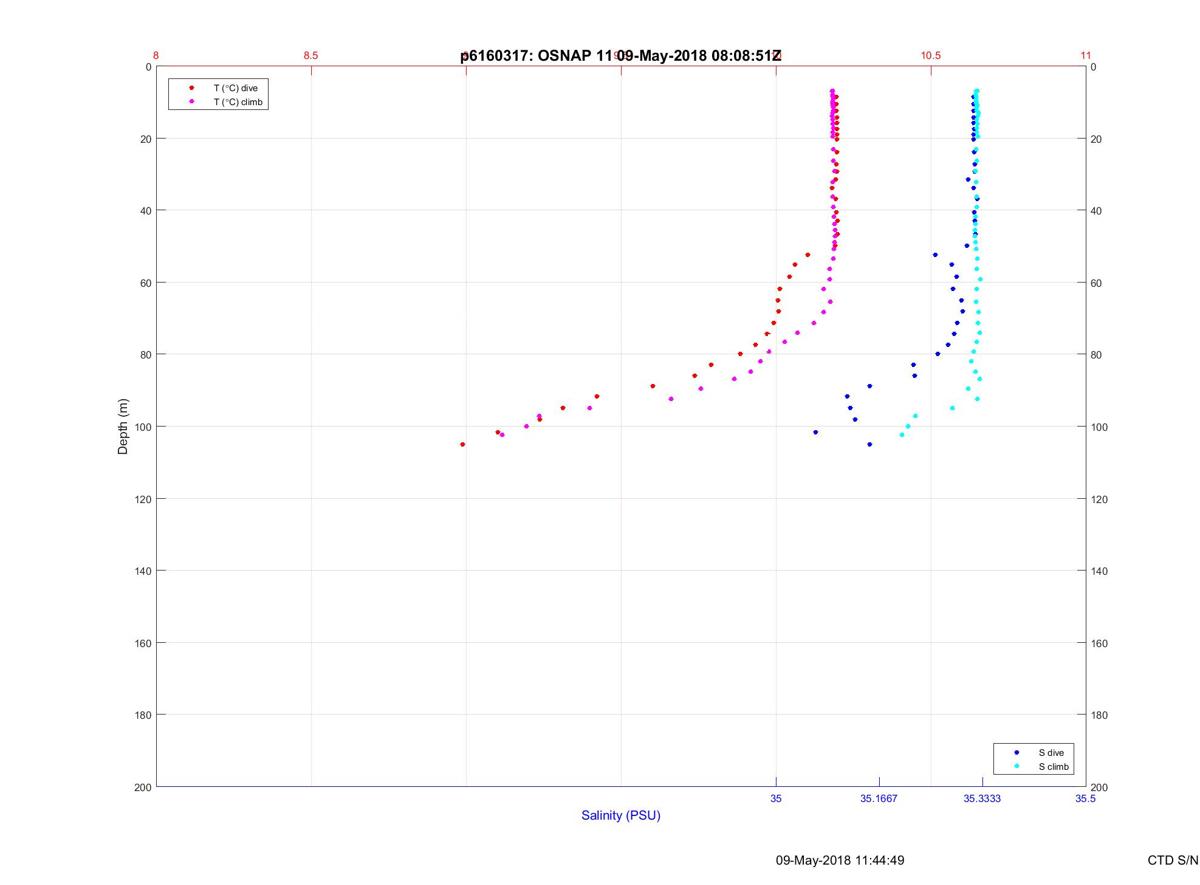The width and height of the screenshot is (1200, 885).
Task: Click the blue '35.5' salinity tick label
Action: coord(1085,799)
